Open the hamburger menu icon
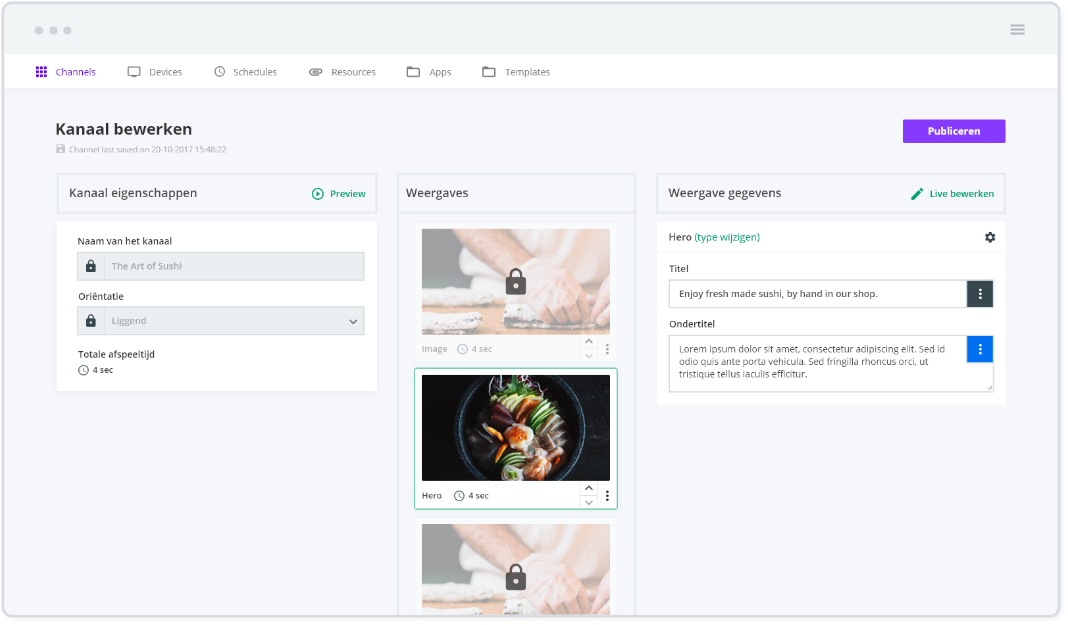The image size is (1068, 625). [x=1017, y=30]
